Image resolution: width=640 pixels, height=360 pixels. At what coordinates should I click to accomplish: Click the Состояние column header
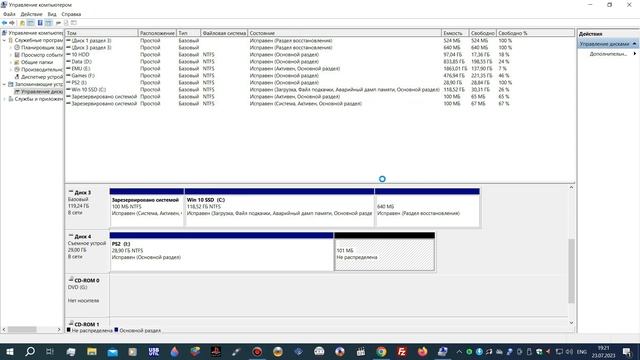coord(344,33)
